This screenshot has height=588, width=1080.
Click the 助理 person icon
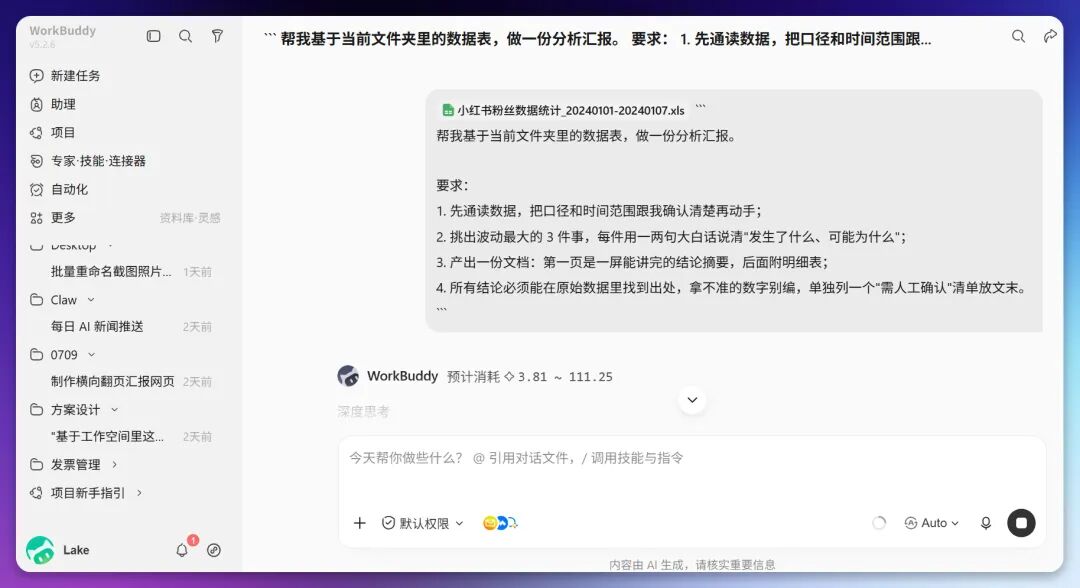(37, 104)
